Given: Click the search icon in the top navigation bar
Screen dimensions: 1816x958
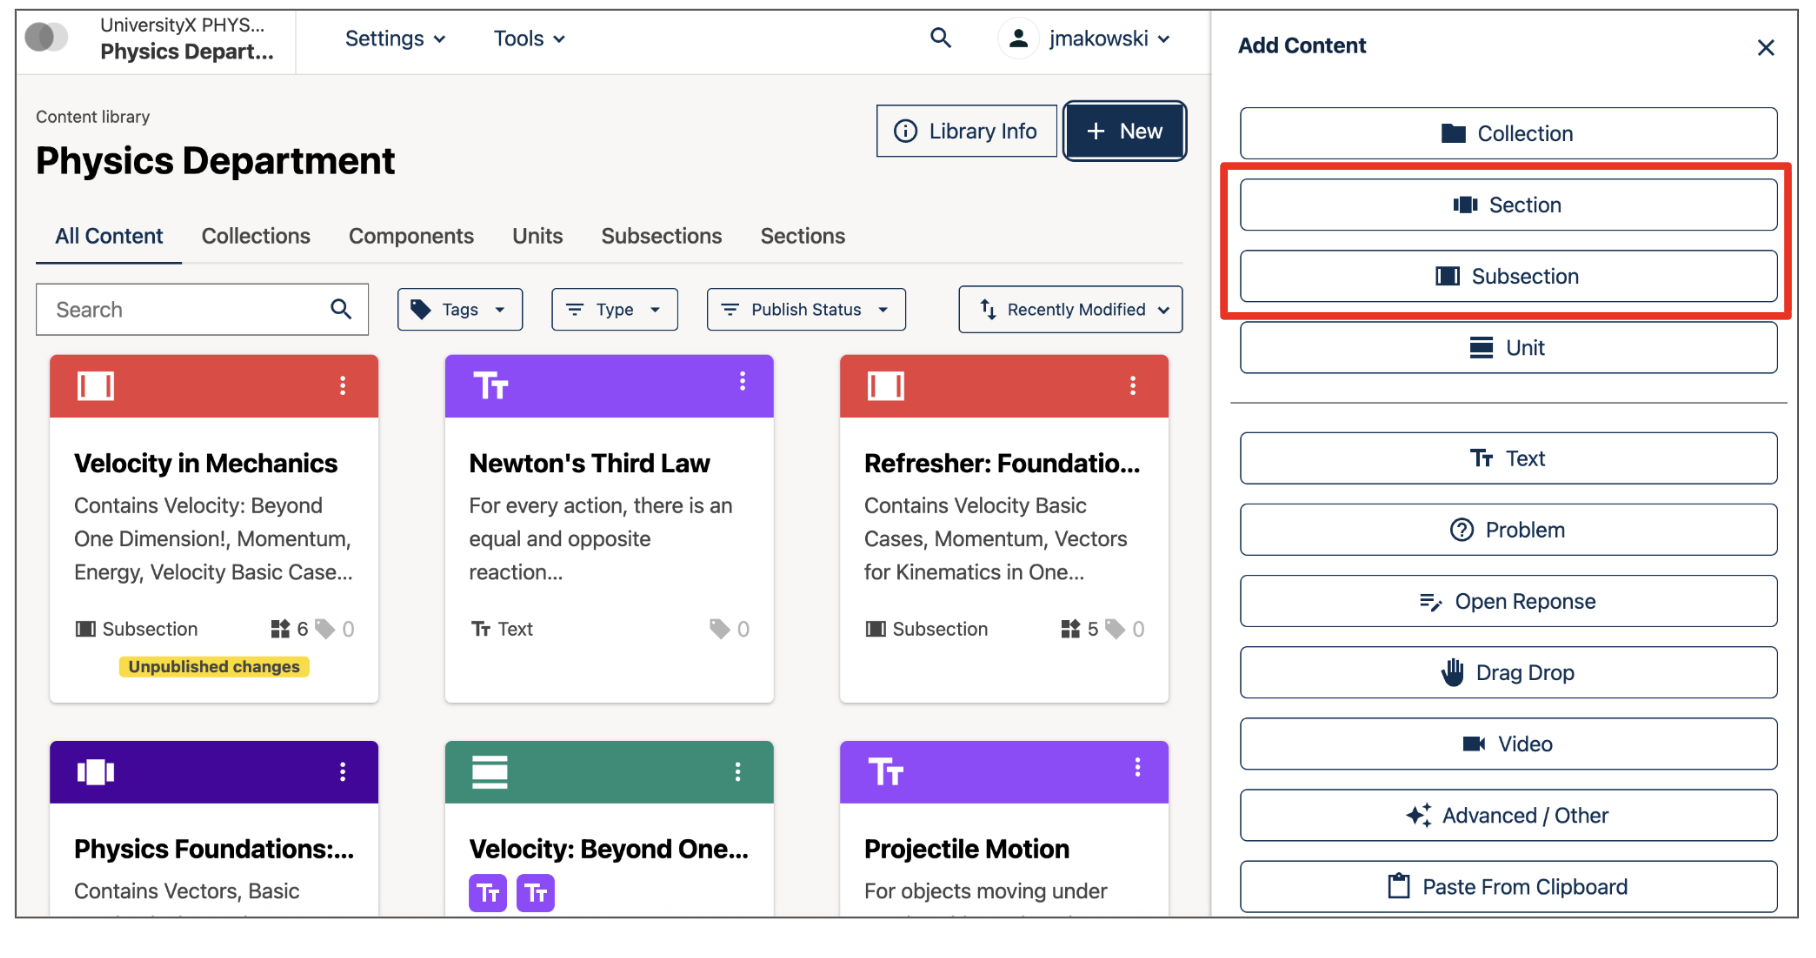Looking at the screenshot, I should [941, 37].
